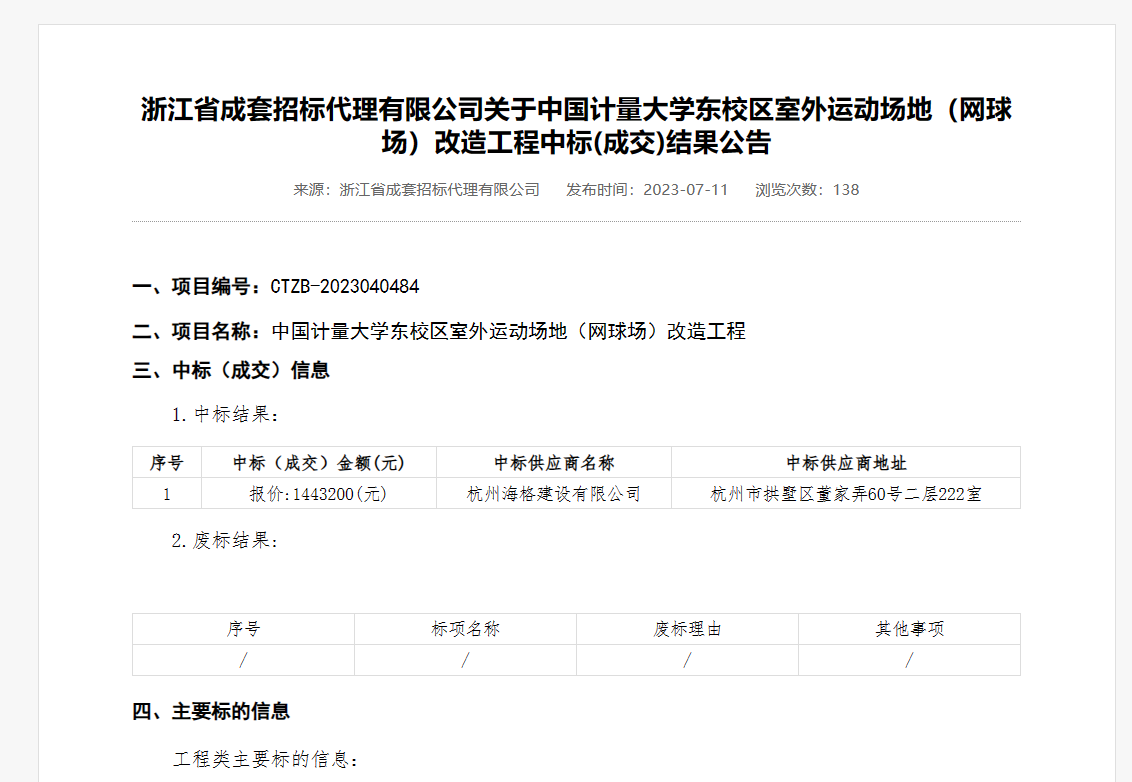Click the 1.中标结果 label
This screenshot has width=1132, height=782.
point(225,414)
